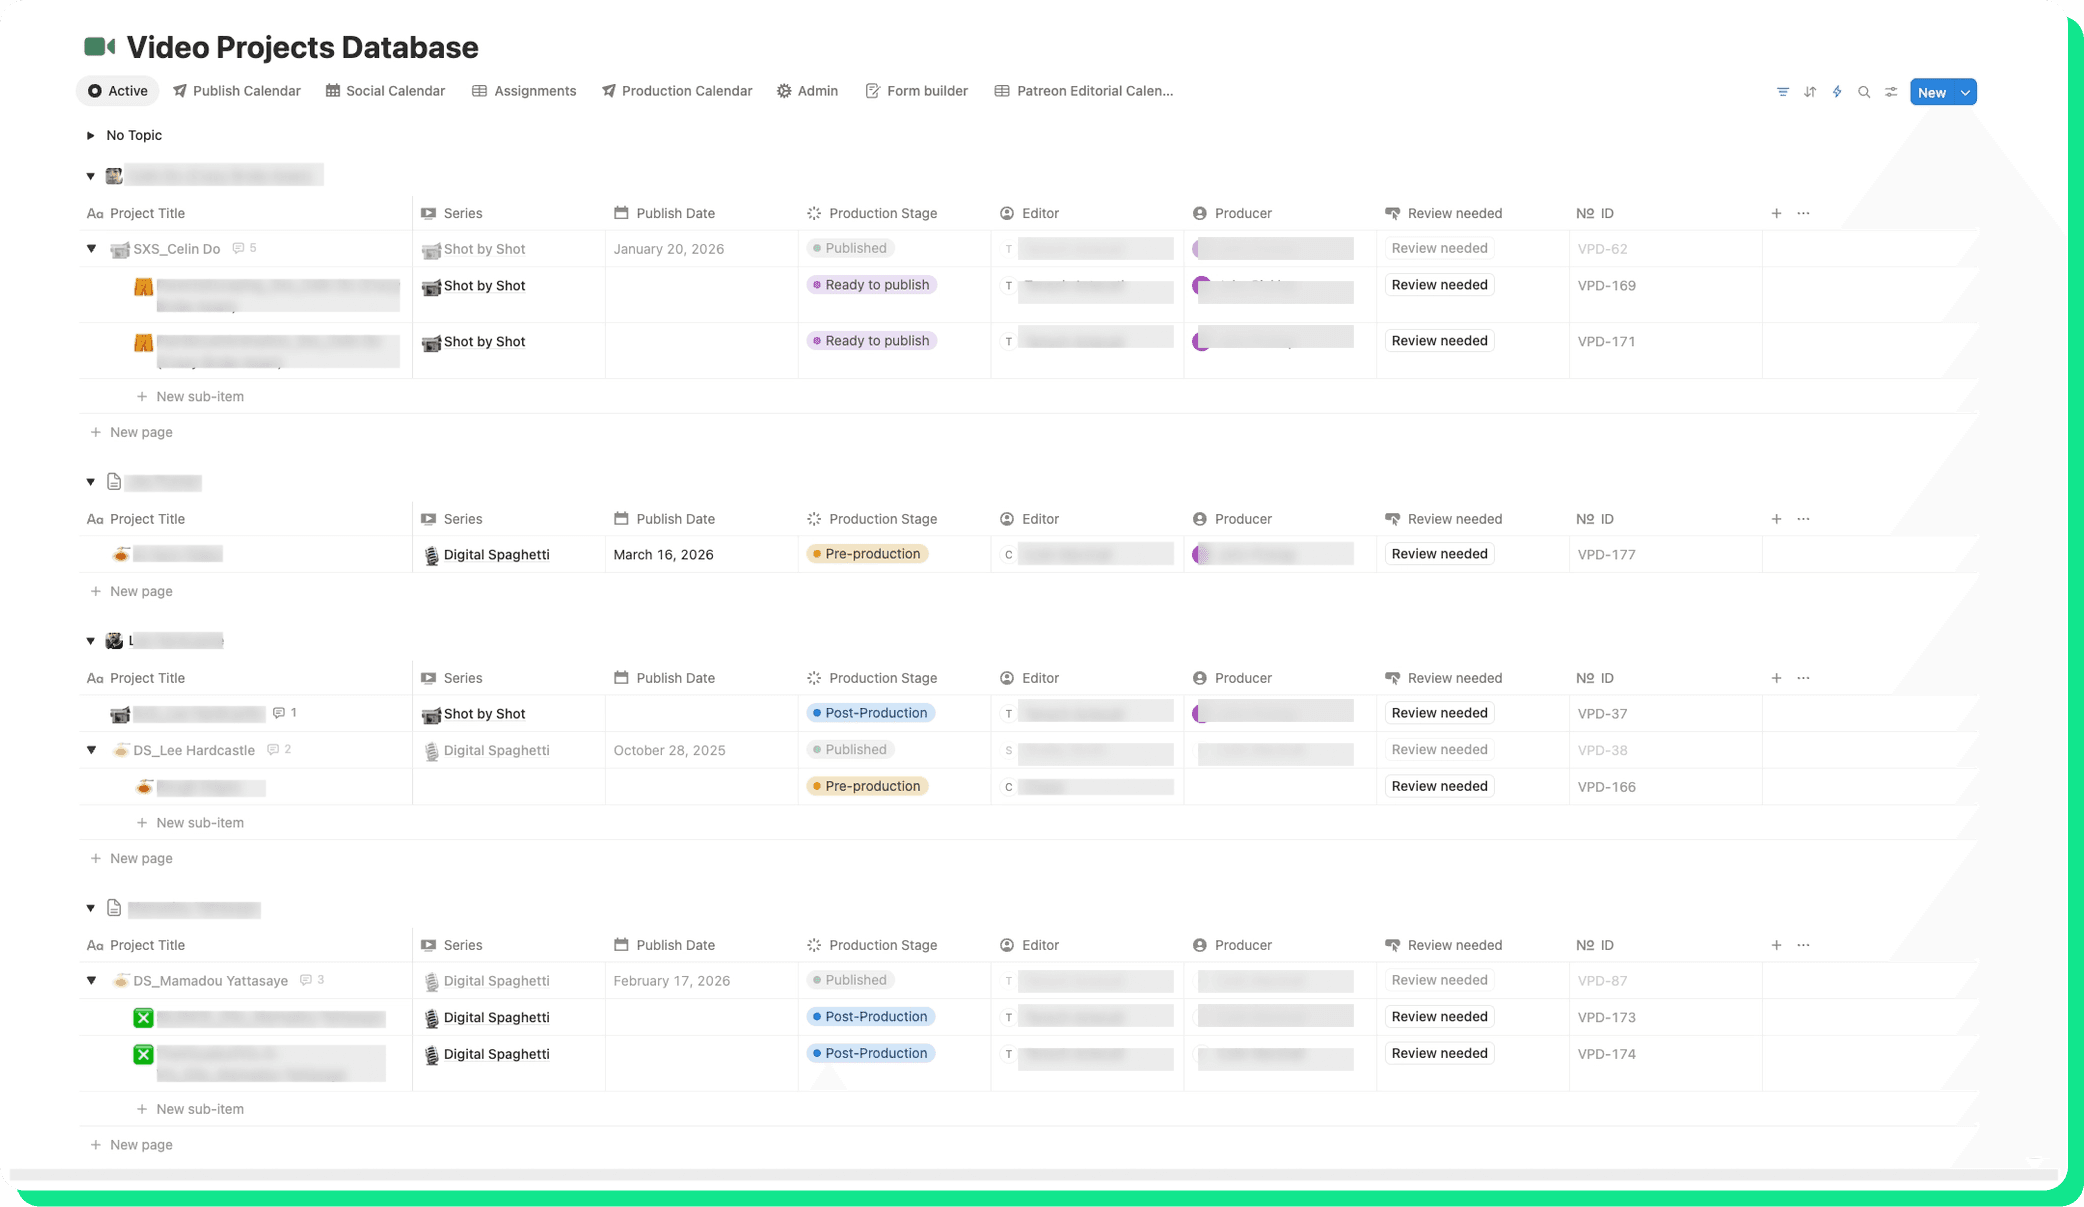Add property with first plus icon
Viewport: 2084px width, 1207px height.
tap(1776, 213)
